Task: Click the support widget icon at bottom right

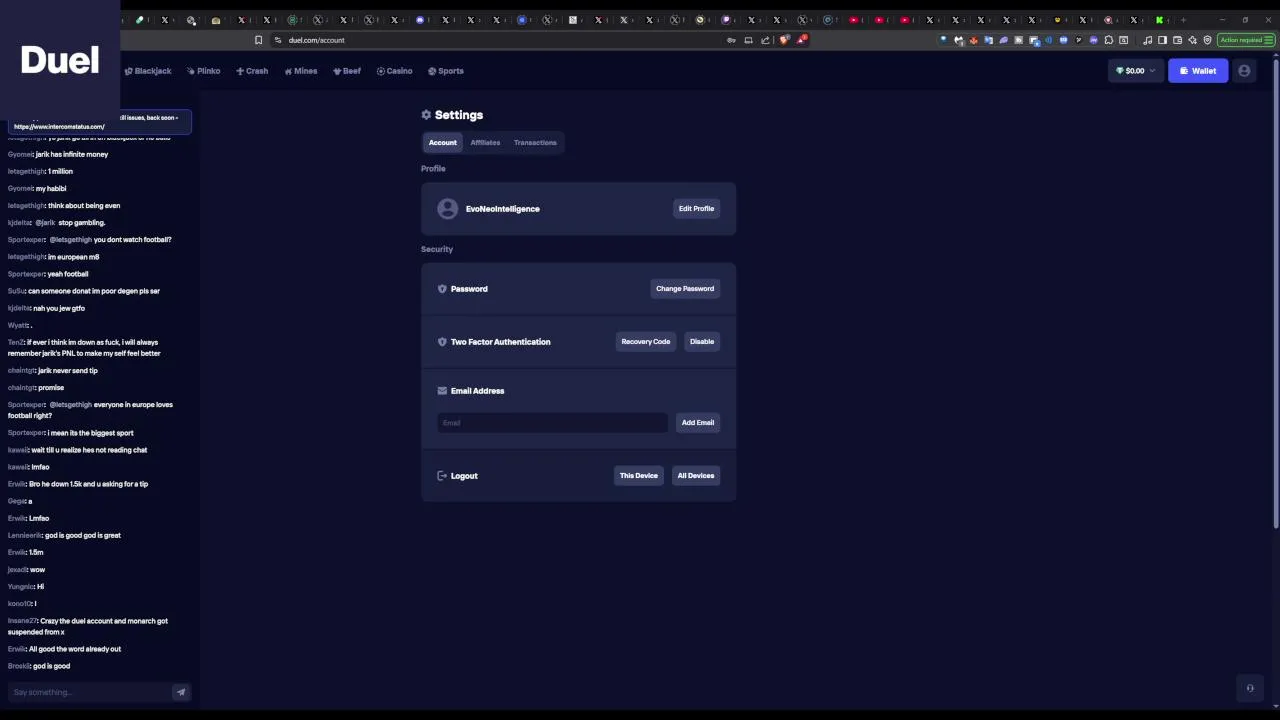Action: (x=1250, y=688)
